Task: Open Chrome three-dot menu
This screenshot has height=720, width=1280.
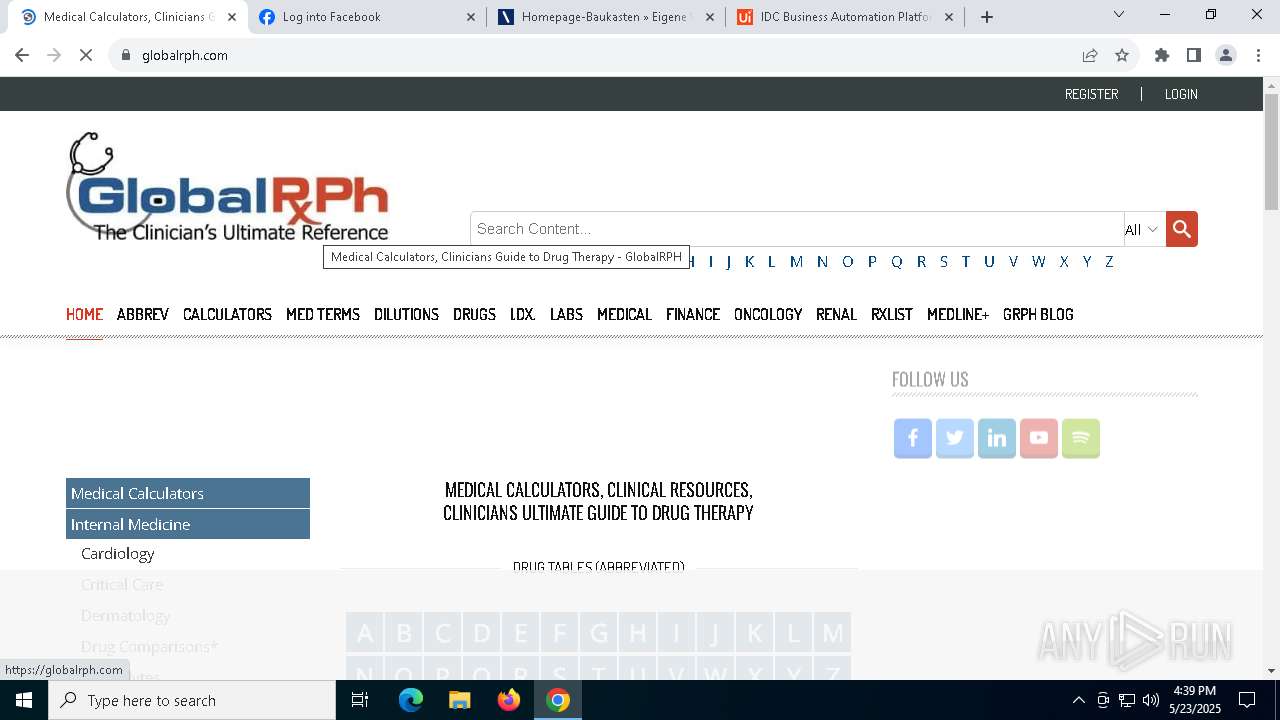Action: 1258,55
